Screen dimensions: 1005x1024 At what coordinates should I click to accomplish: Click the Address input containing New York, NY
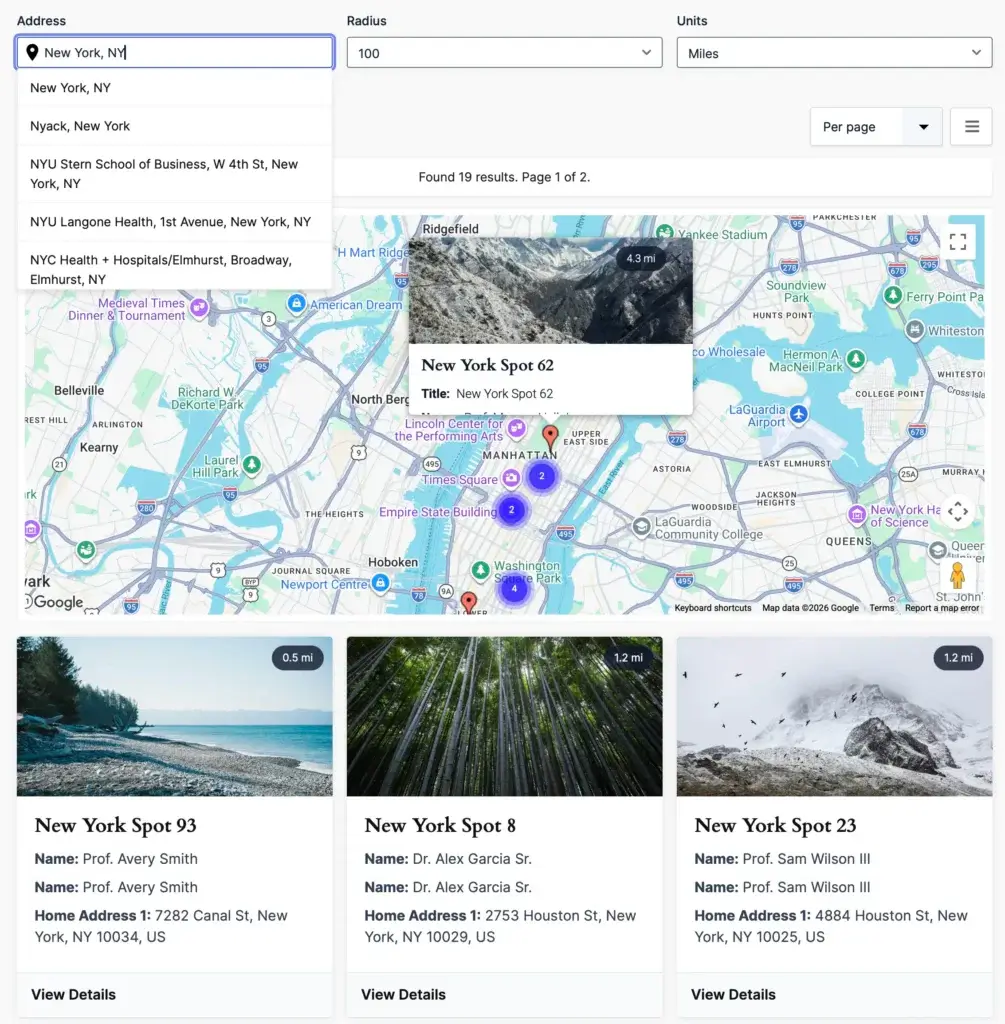pyautogui.click(x=175, y=52)
